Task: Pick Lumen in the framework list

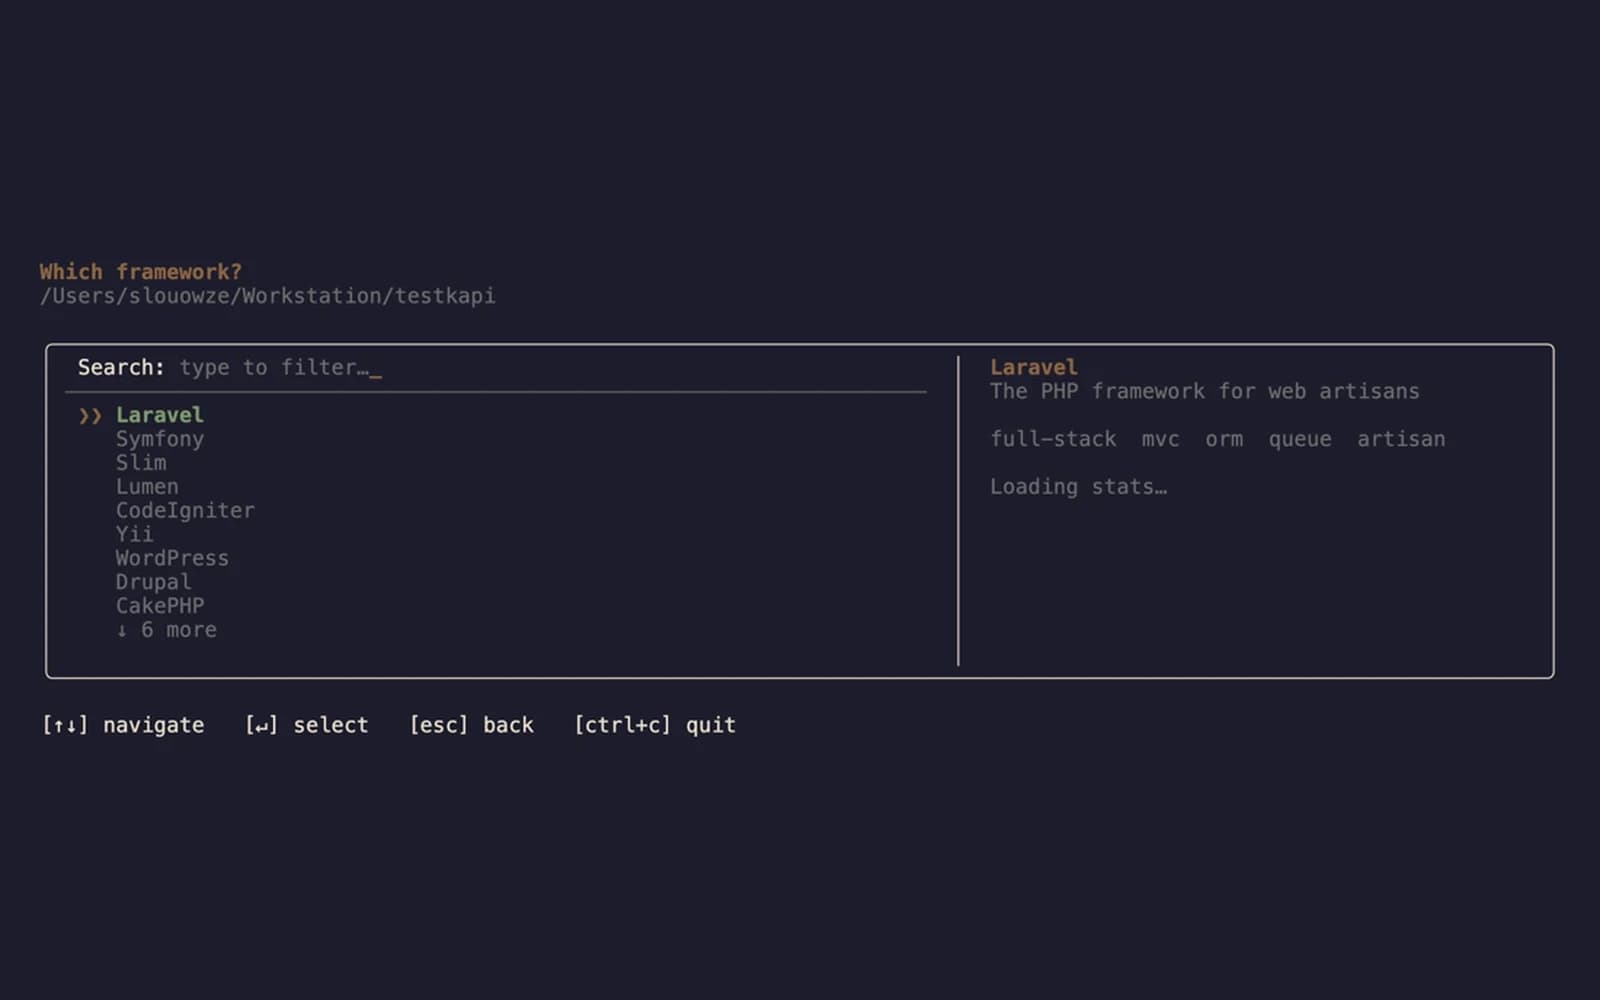Action: tap(147, 487)
